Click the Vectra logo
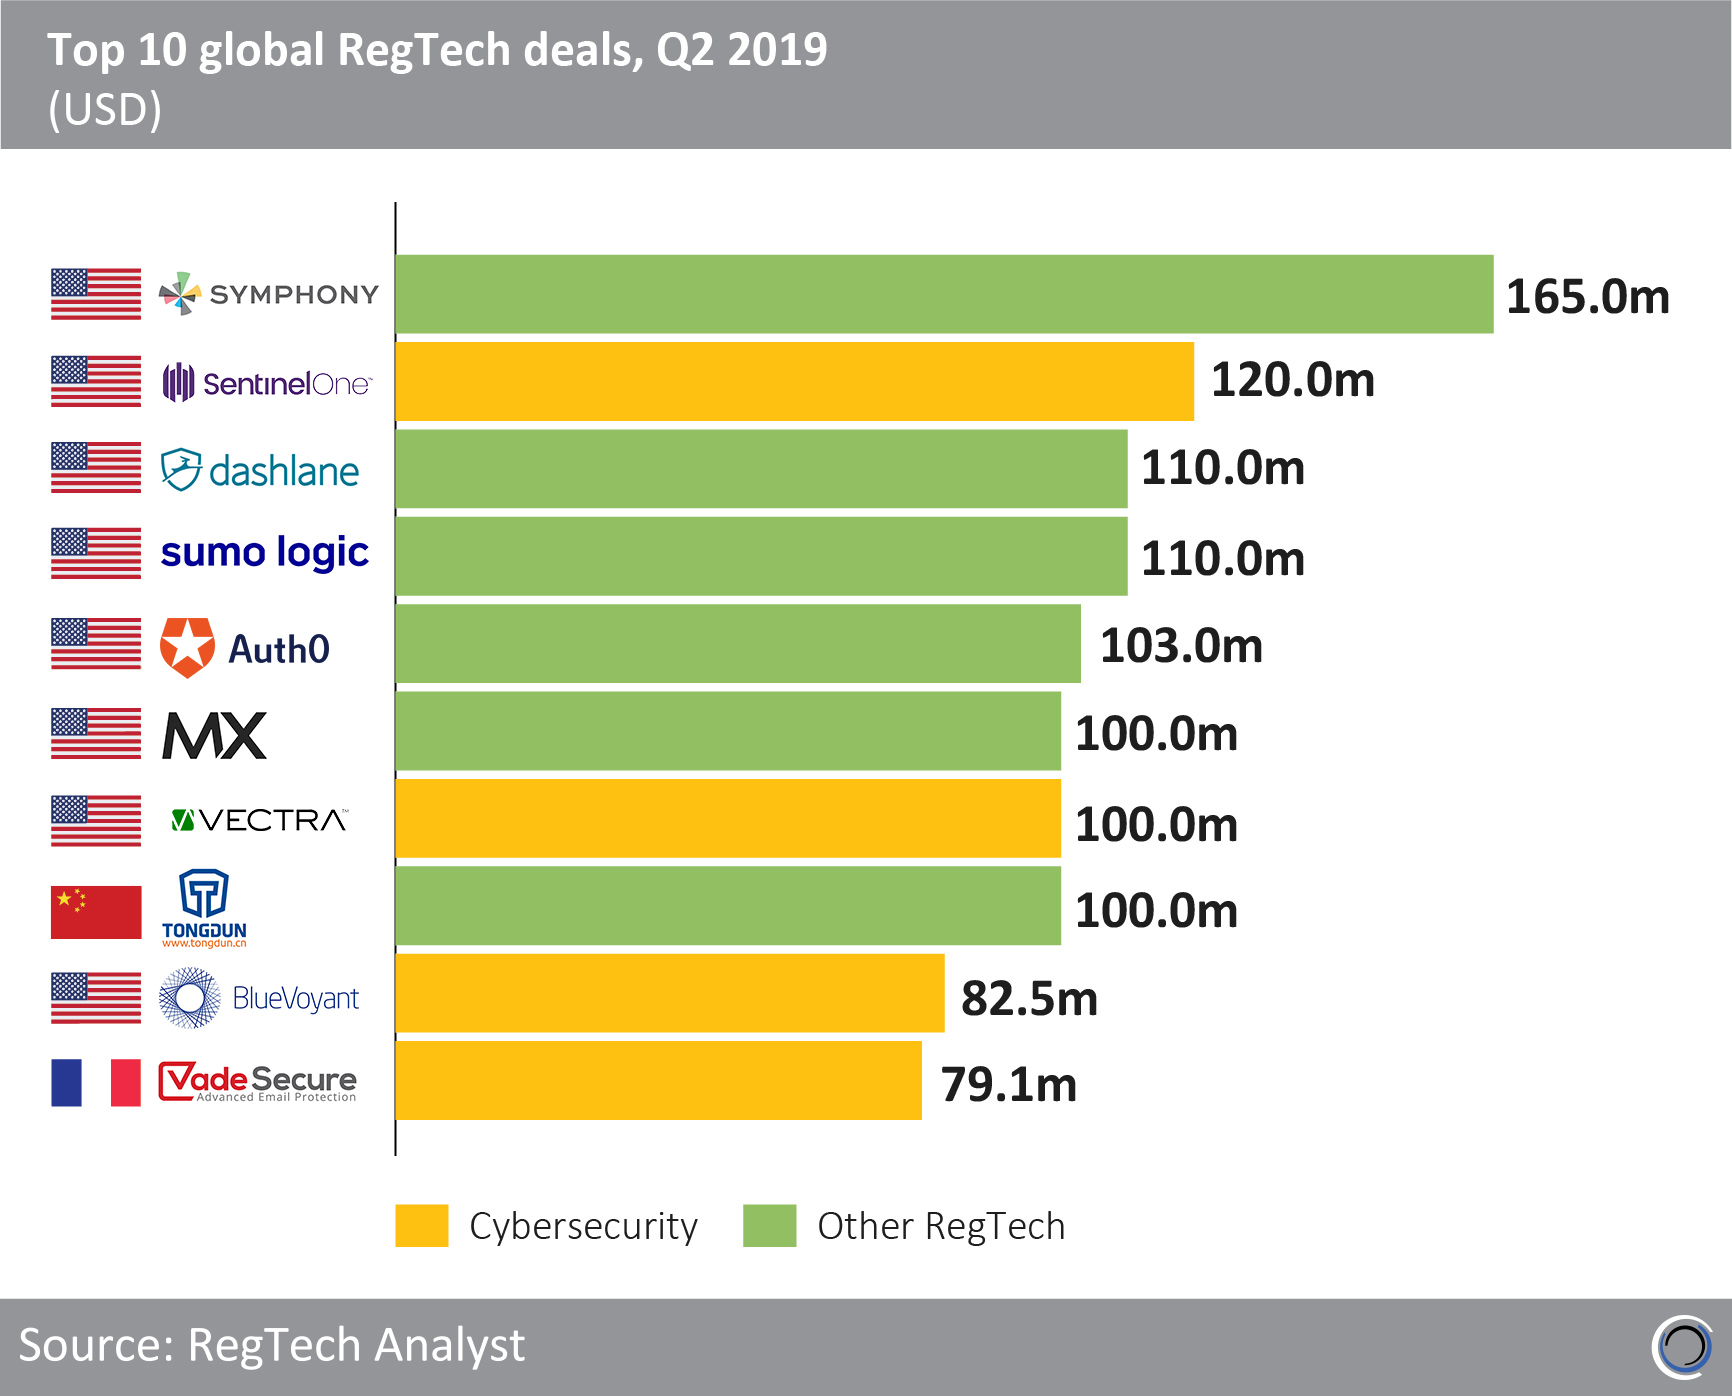This screenshot has height=1396, width=1732. (x=259, y=821)
